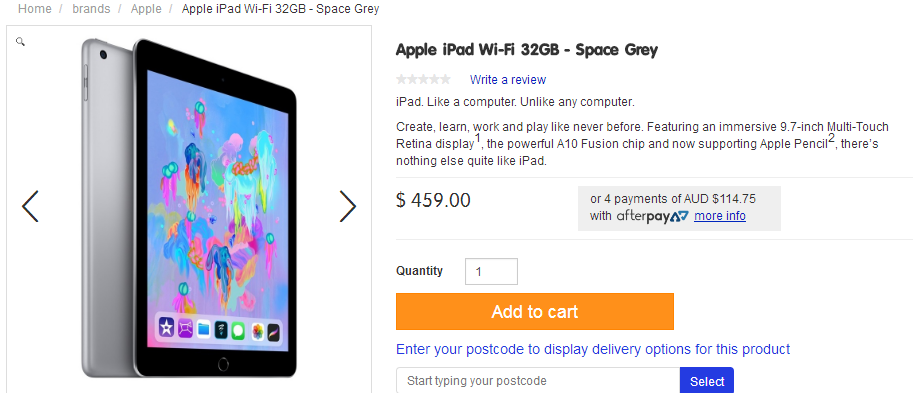913x393 pixels.
Task: Click the postcode delivery options prompt text
Action: pos(593,349)
